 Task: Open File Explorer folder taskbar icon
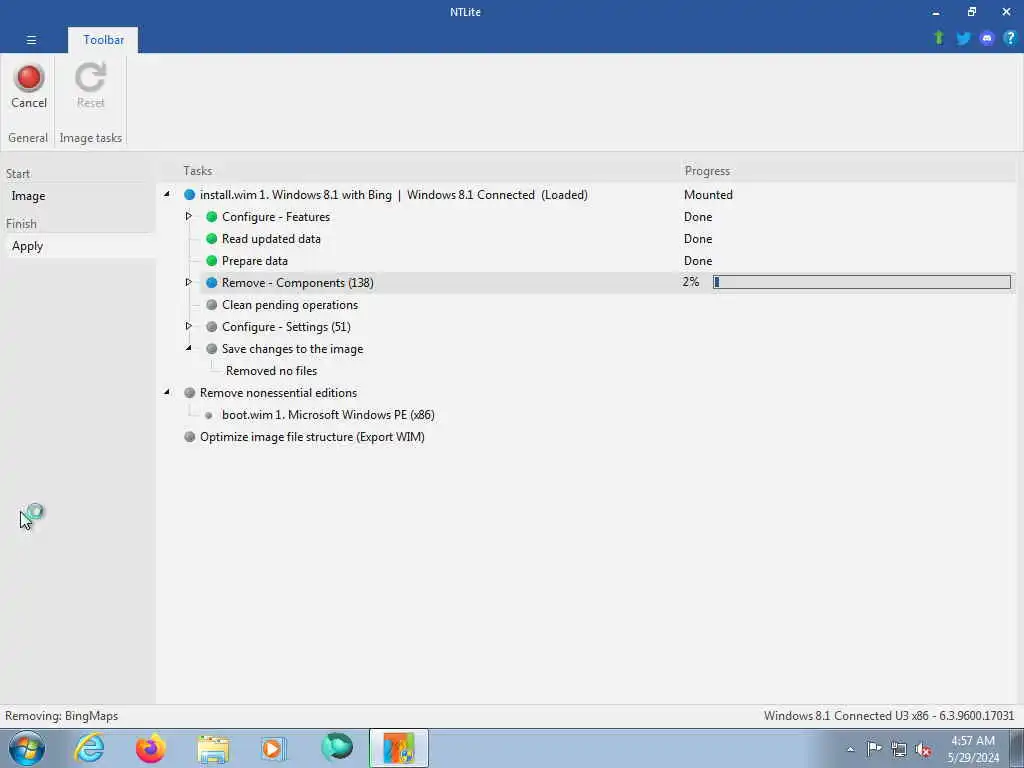pyautogui.click(x=213, y=749)
